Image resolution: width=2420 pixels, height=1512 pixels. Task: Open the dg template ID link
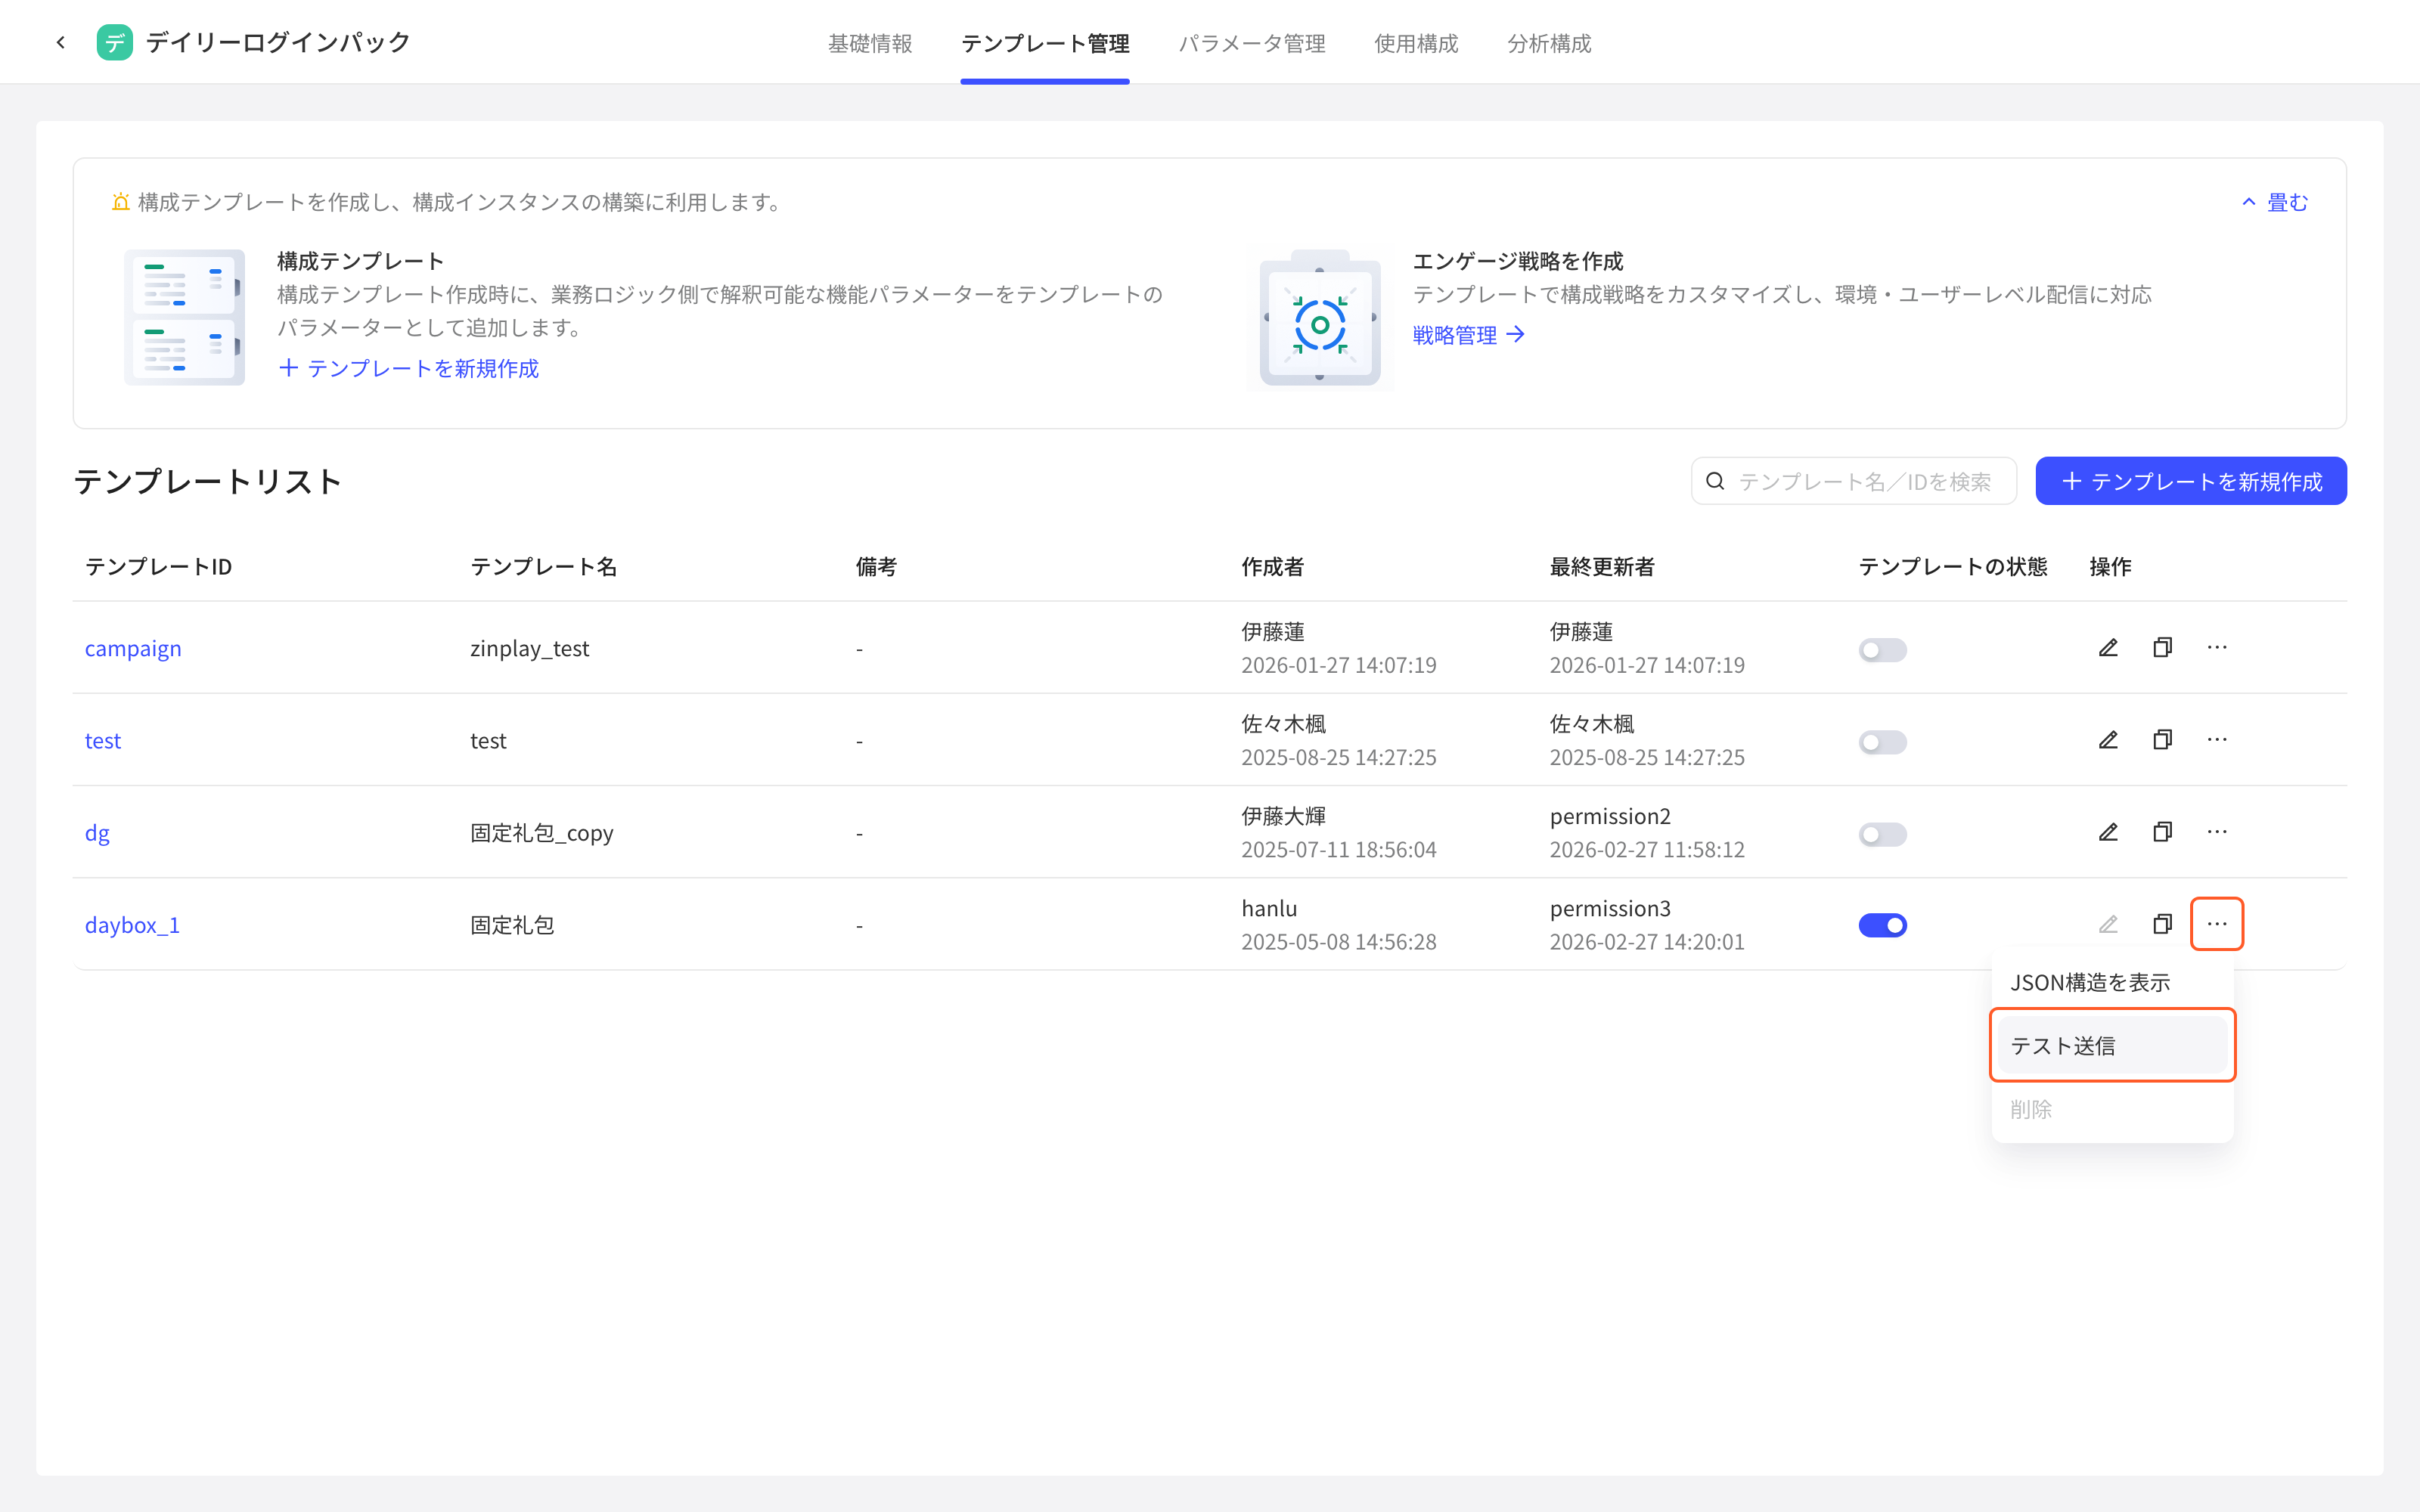(97, 832)
